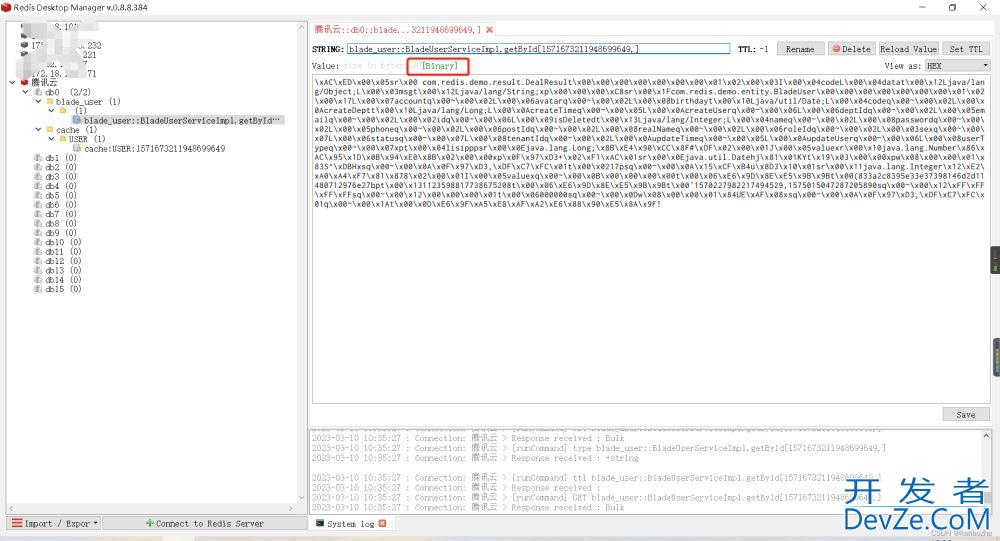Select the db1 (0) database row

pos(61,158)
